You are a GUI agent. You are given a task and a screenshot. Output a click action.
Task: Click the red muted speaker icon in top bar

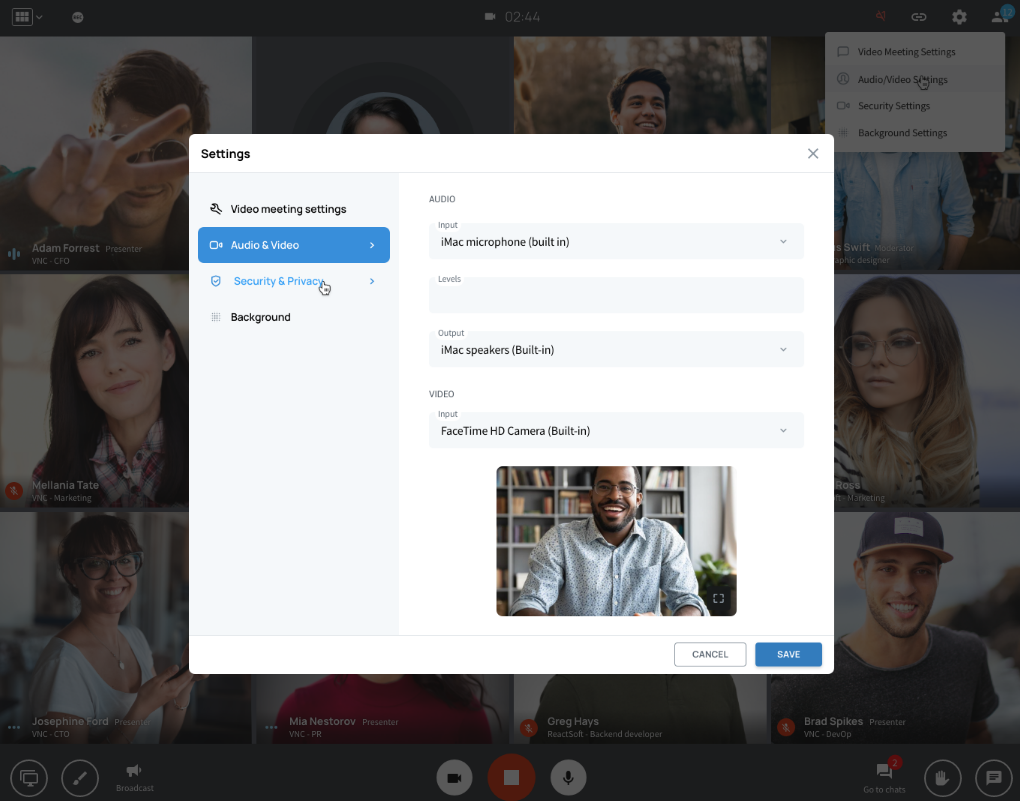click(881, 16)
